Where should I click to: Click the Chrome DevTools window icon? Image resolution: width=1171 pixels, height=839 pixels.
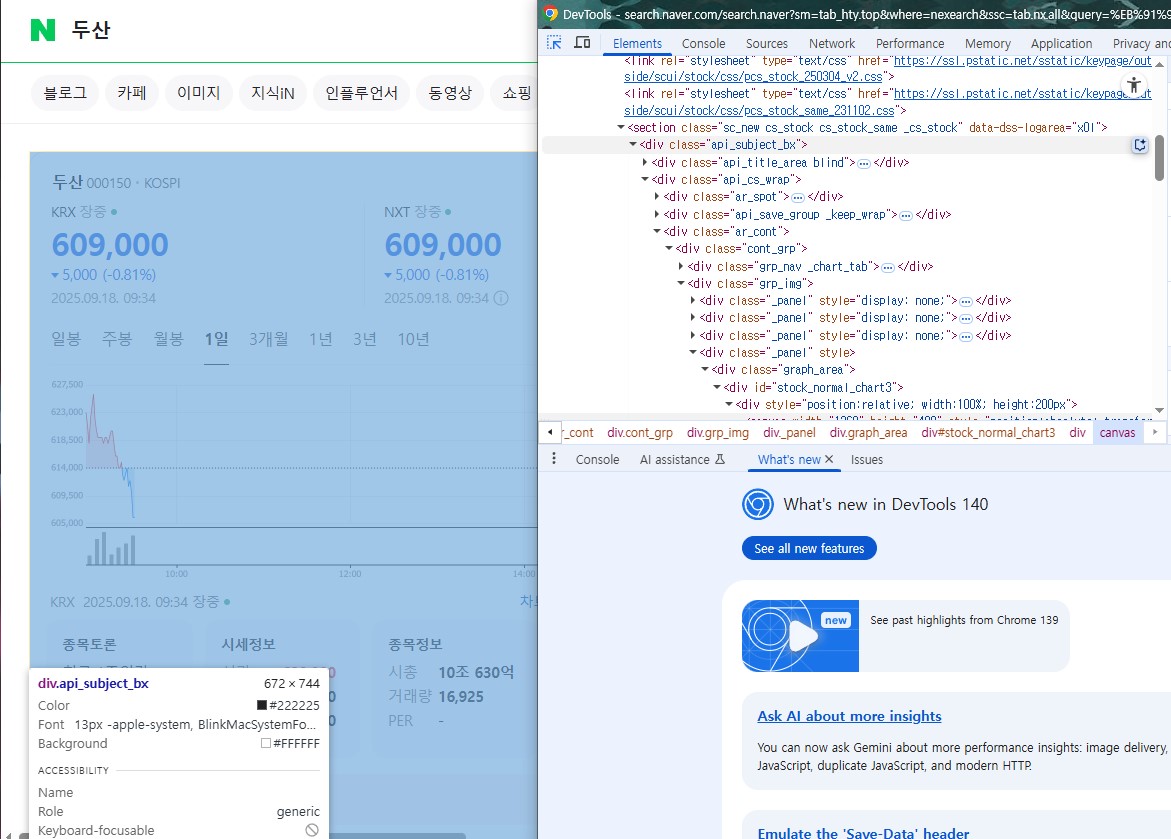click(551, 13)
